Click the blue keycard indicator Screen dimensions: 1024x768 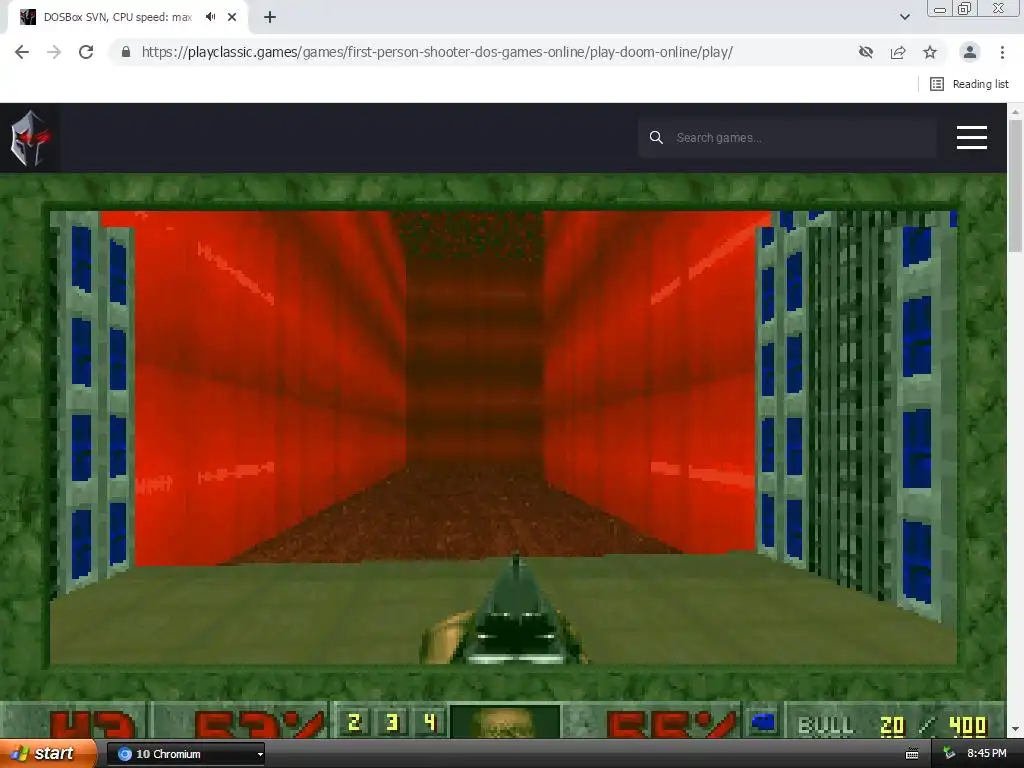tap(762, 722)
